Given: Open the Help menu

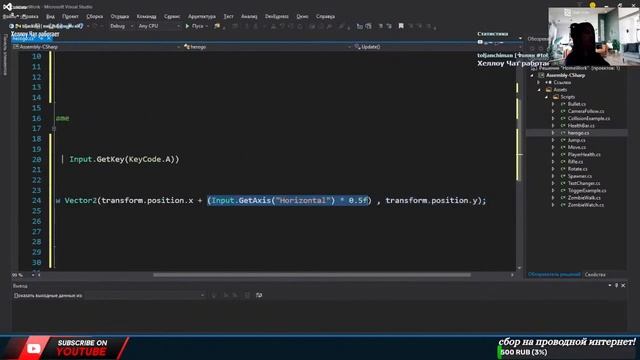Looking at the screenshot, I should click(x=325, y=16).
